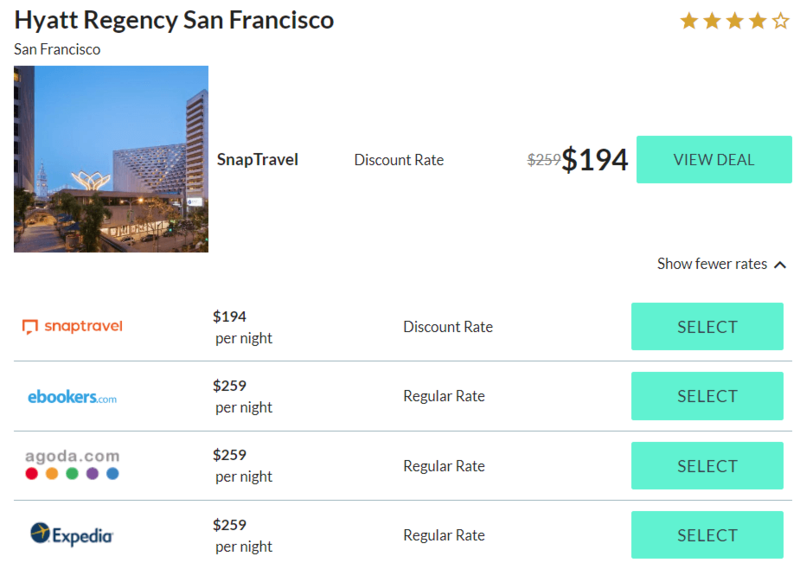
Task: Click Show fewer rates text
Action: (x=711, y=264)
